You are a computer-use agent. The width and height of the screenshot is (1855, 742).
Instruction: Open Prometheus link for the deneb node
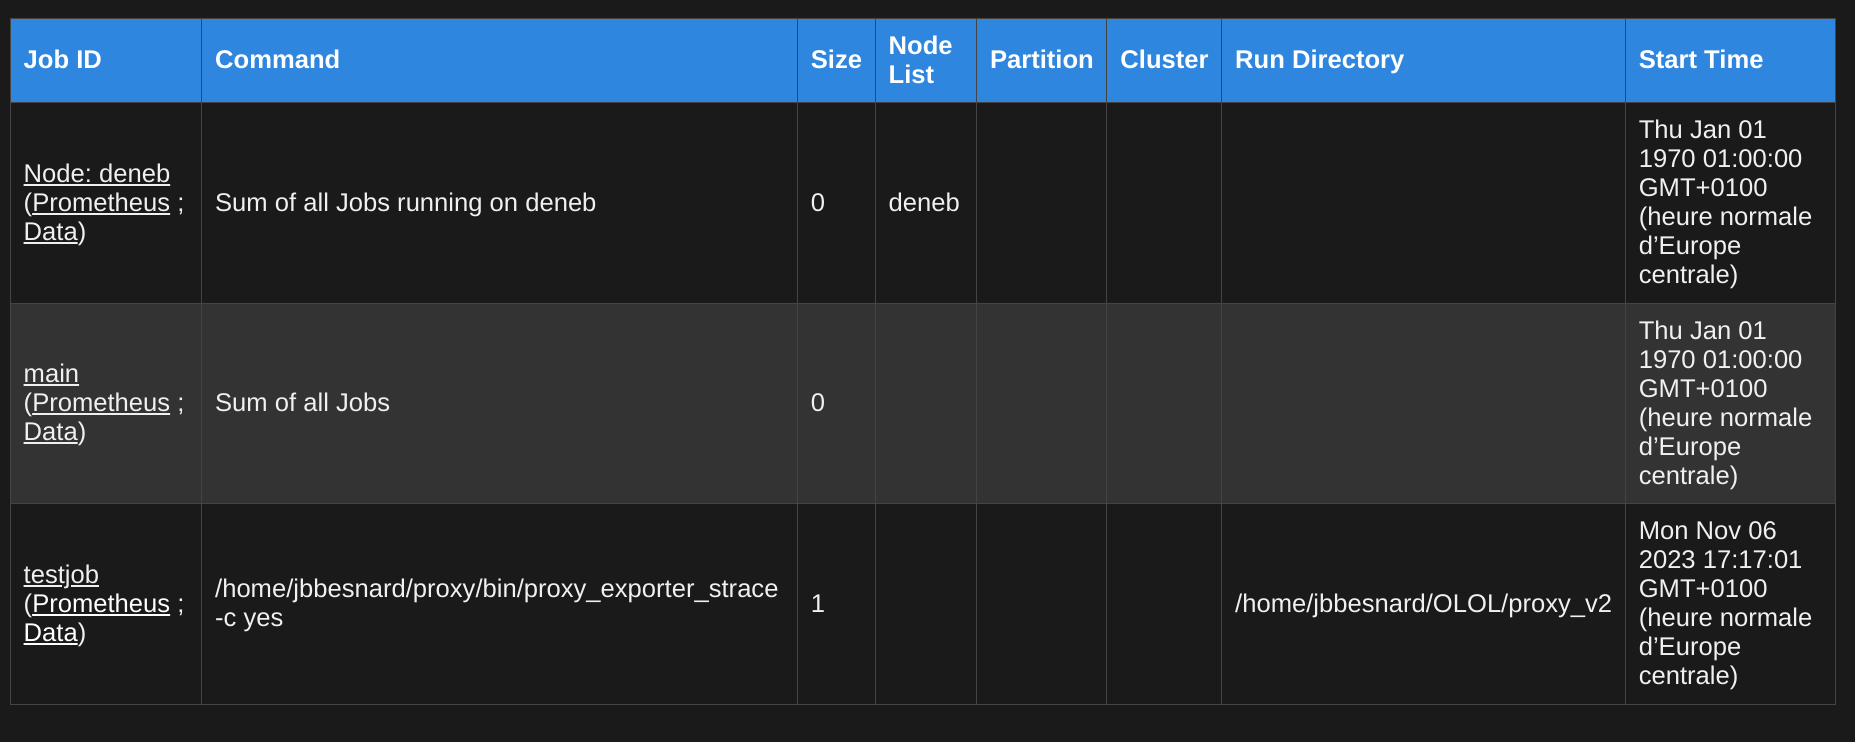(101, 202)
